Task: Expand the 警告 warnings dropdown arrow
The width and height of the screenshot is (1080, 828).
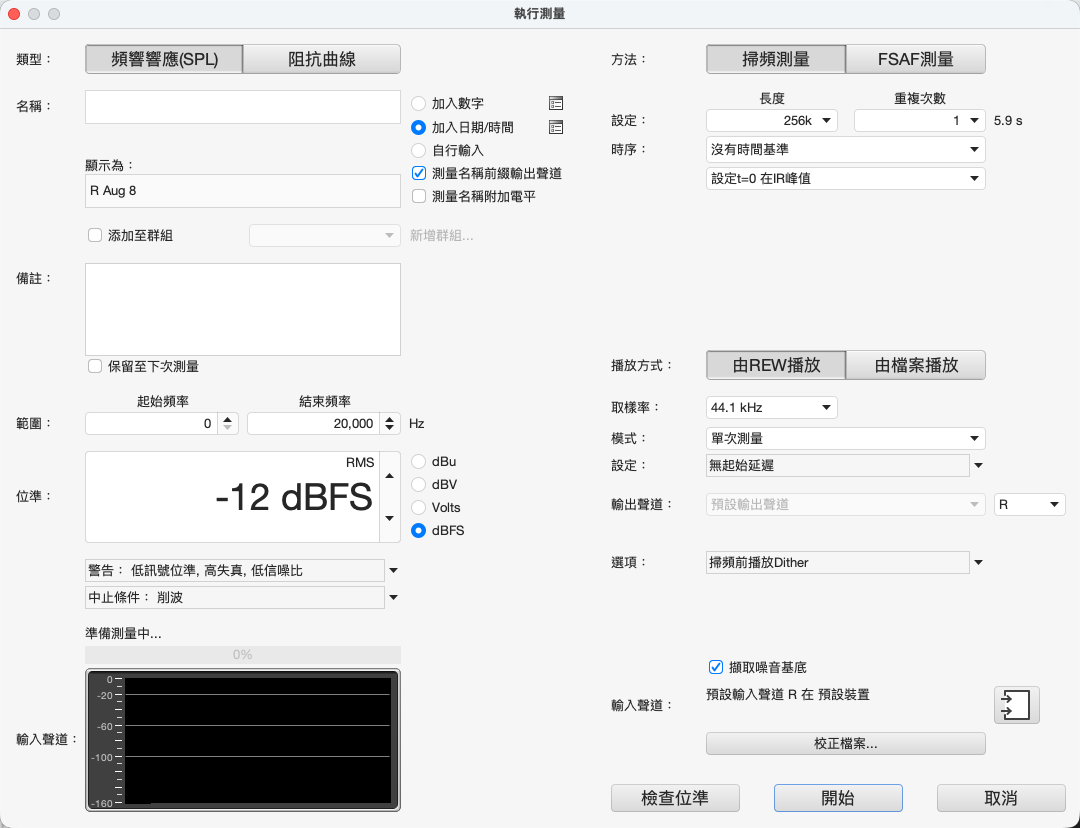Action: click(x=393, y=570)
